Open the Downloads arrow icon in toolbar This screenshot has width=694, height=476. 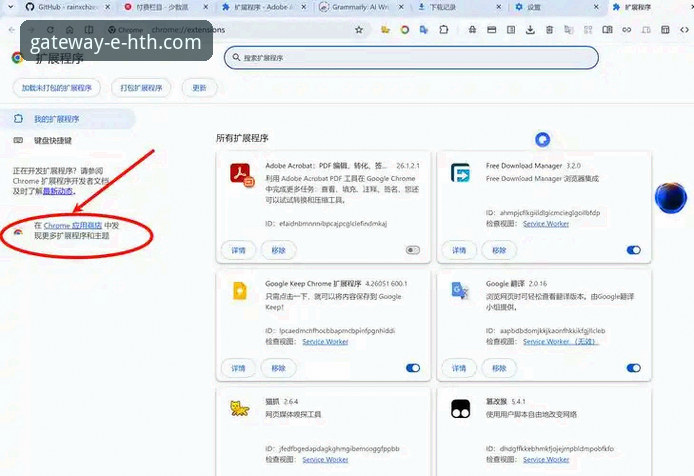530,30
